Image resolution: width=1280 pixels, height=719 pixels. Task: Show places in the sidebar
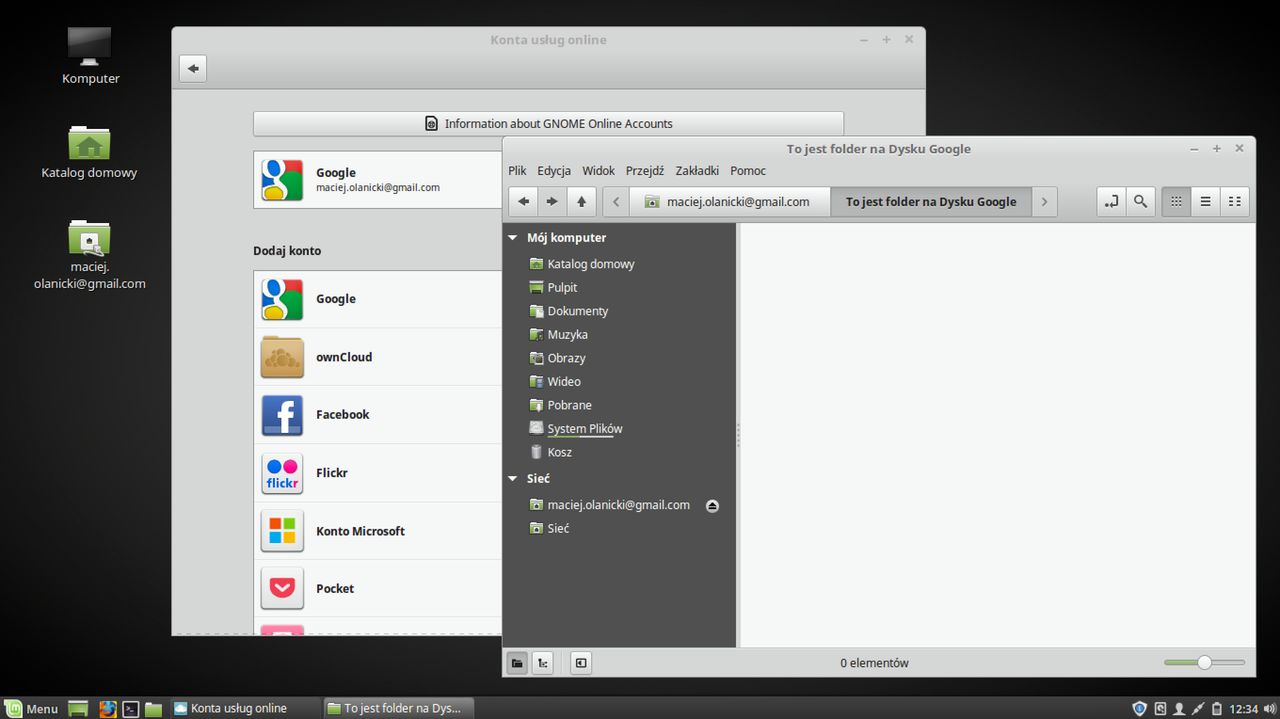(x=517, y=662)
